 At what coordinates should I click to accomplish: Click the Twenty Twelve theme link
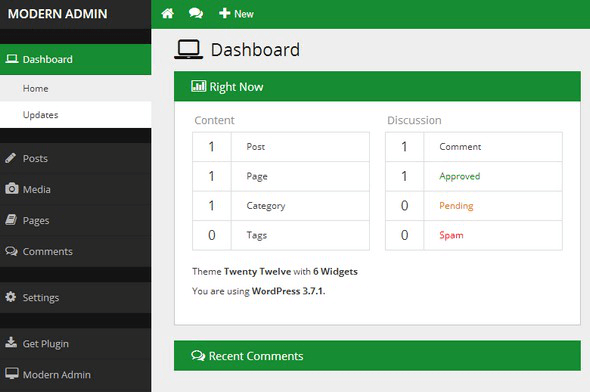click(257, 272)
